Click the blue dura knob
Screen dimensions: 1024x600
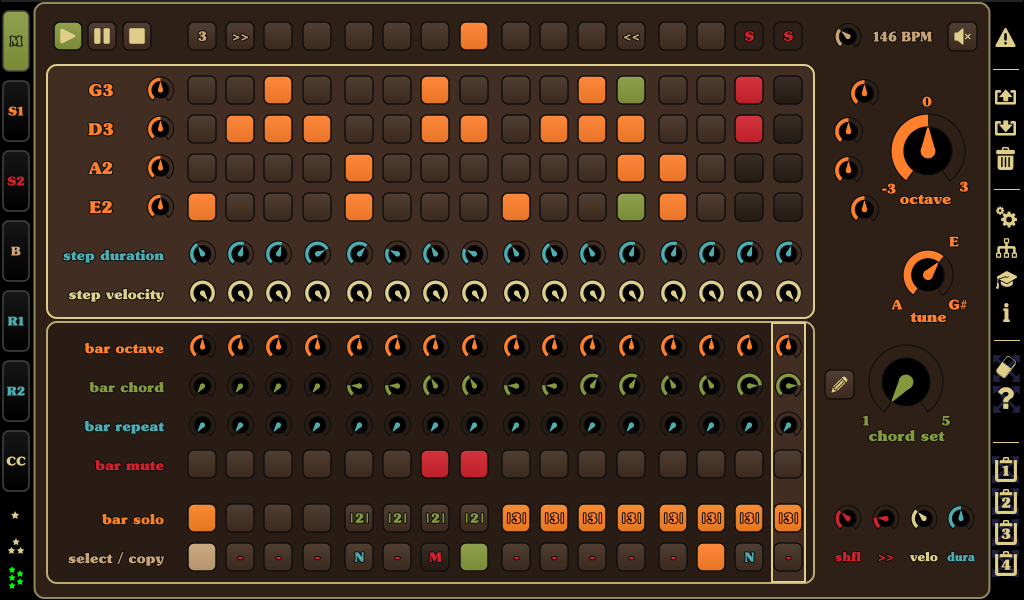[961, 518]
